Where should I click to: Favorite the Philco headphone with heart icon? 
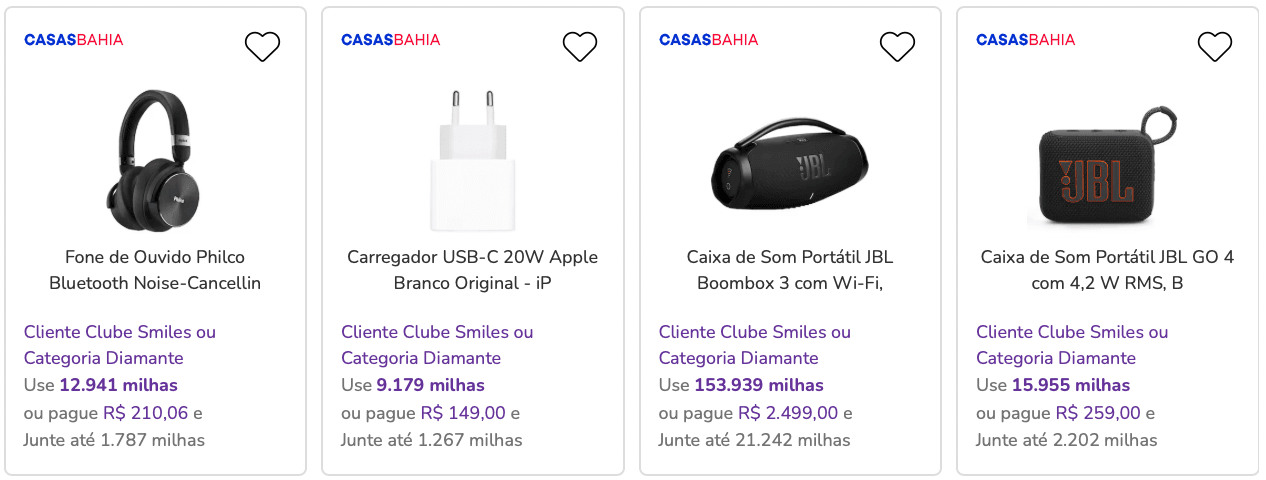(x=263, y=46)
